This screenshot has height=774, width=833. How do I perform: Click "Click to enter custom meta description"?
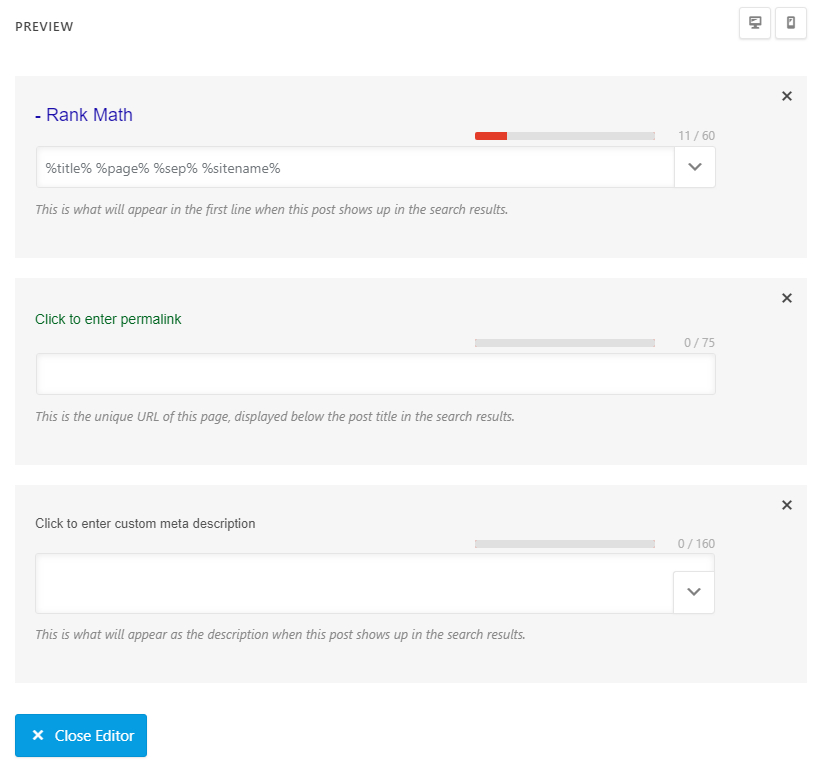[145, 523]
